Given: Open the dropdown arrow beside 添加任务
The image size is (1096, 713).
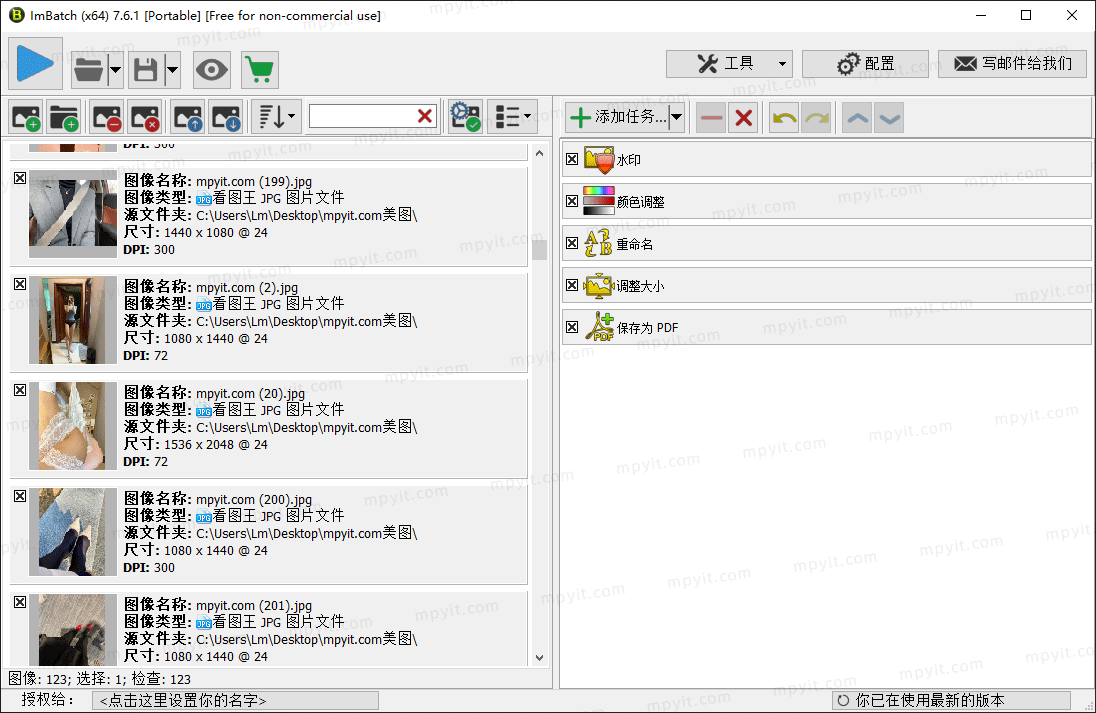Looking at the screenshot, I should 676,117.
